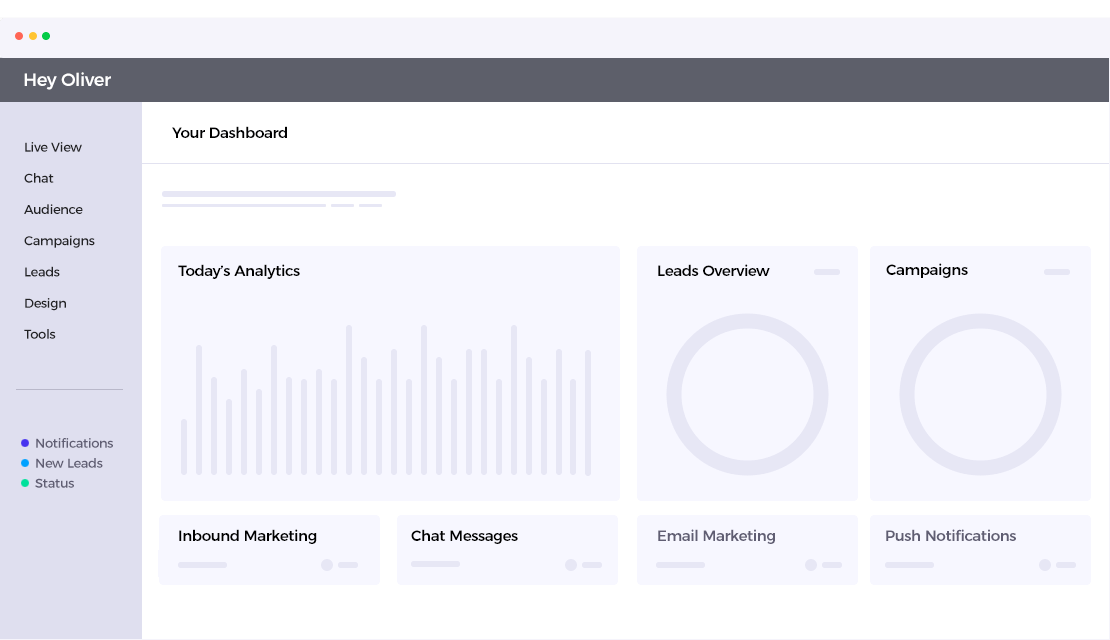Image resolution: width=1110 pixels, height=640 pixels.
Task: Click the blue New Leads dot
Action: pos(25,463)
